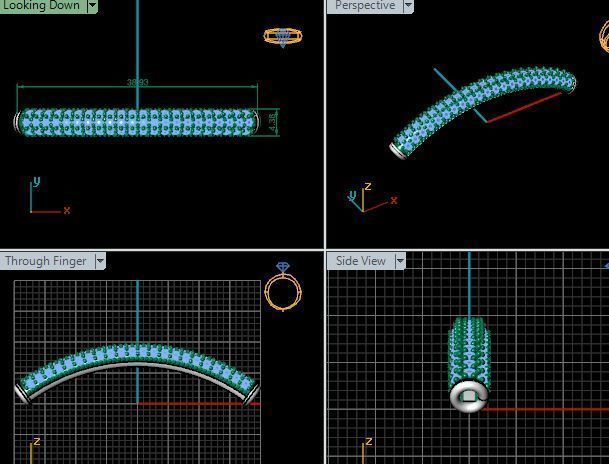Select the curved band model in Perspective view
The width and height of the screenshot is (609, 464).
(x=483, y=112)
